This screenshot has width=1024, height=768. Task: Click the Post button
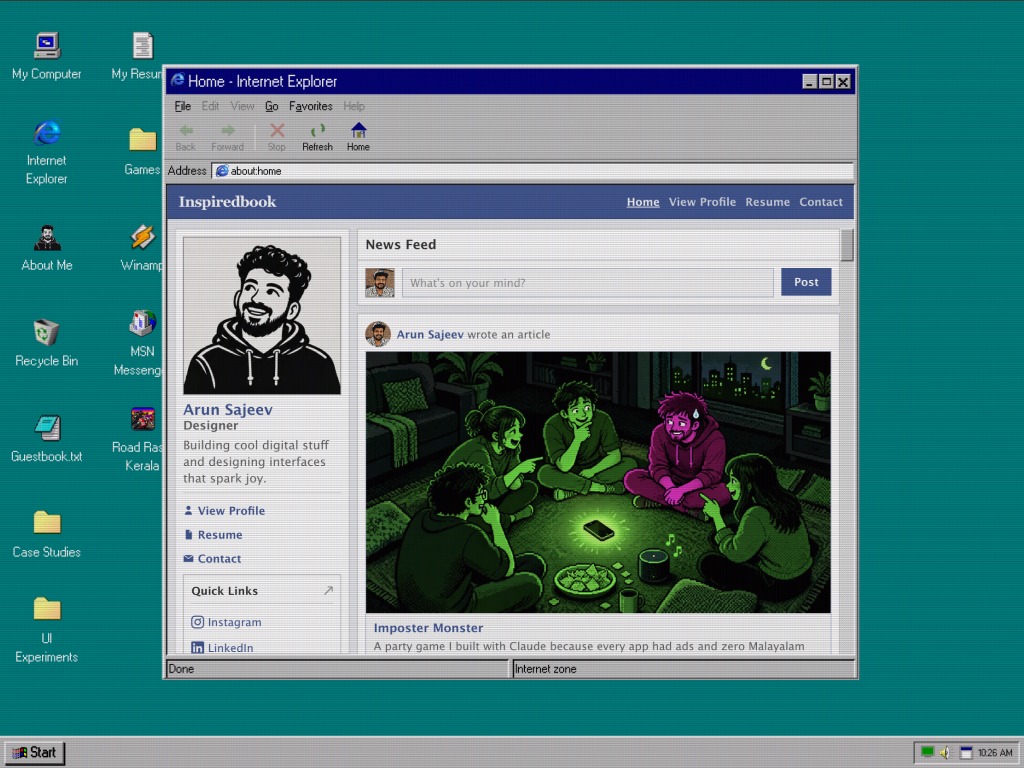point(807,282)
